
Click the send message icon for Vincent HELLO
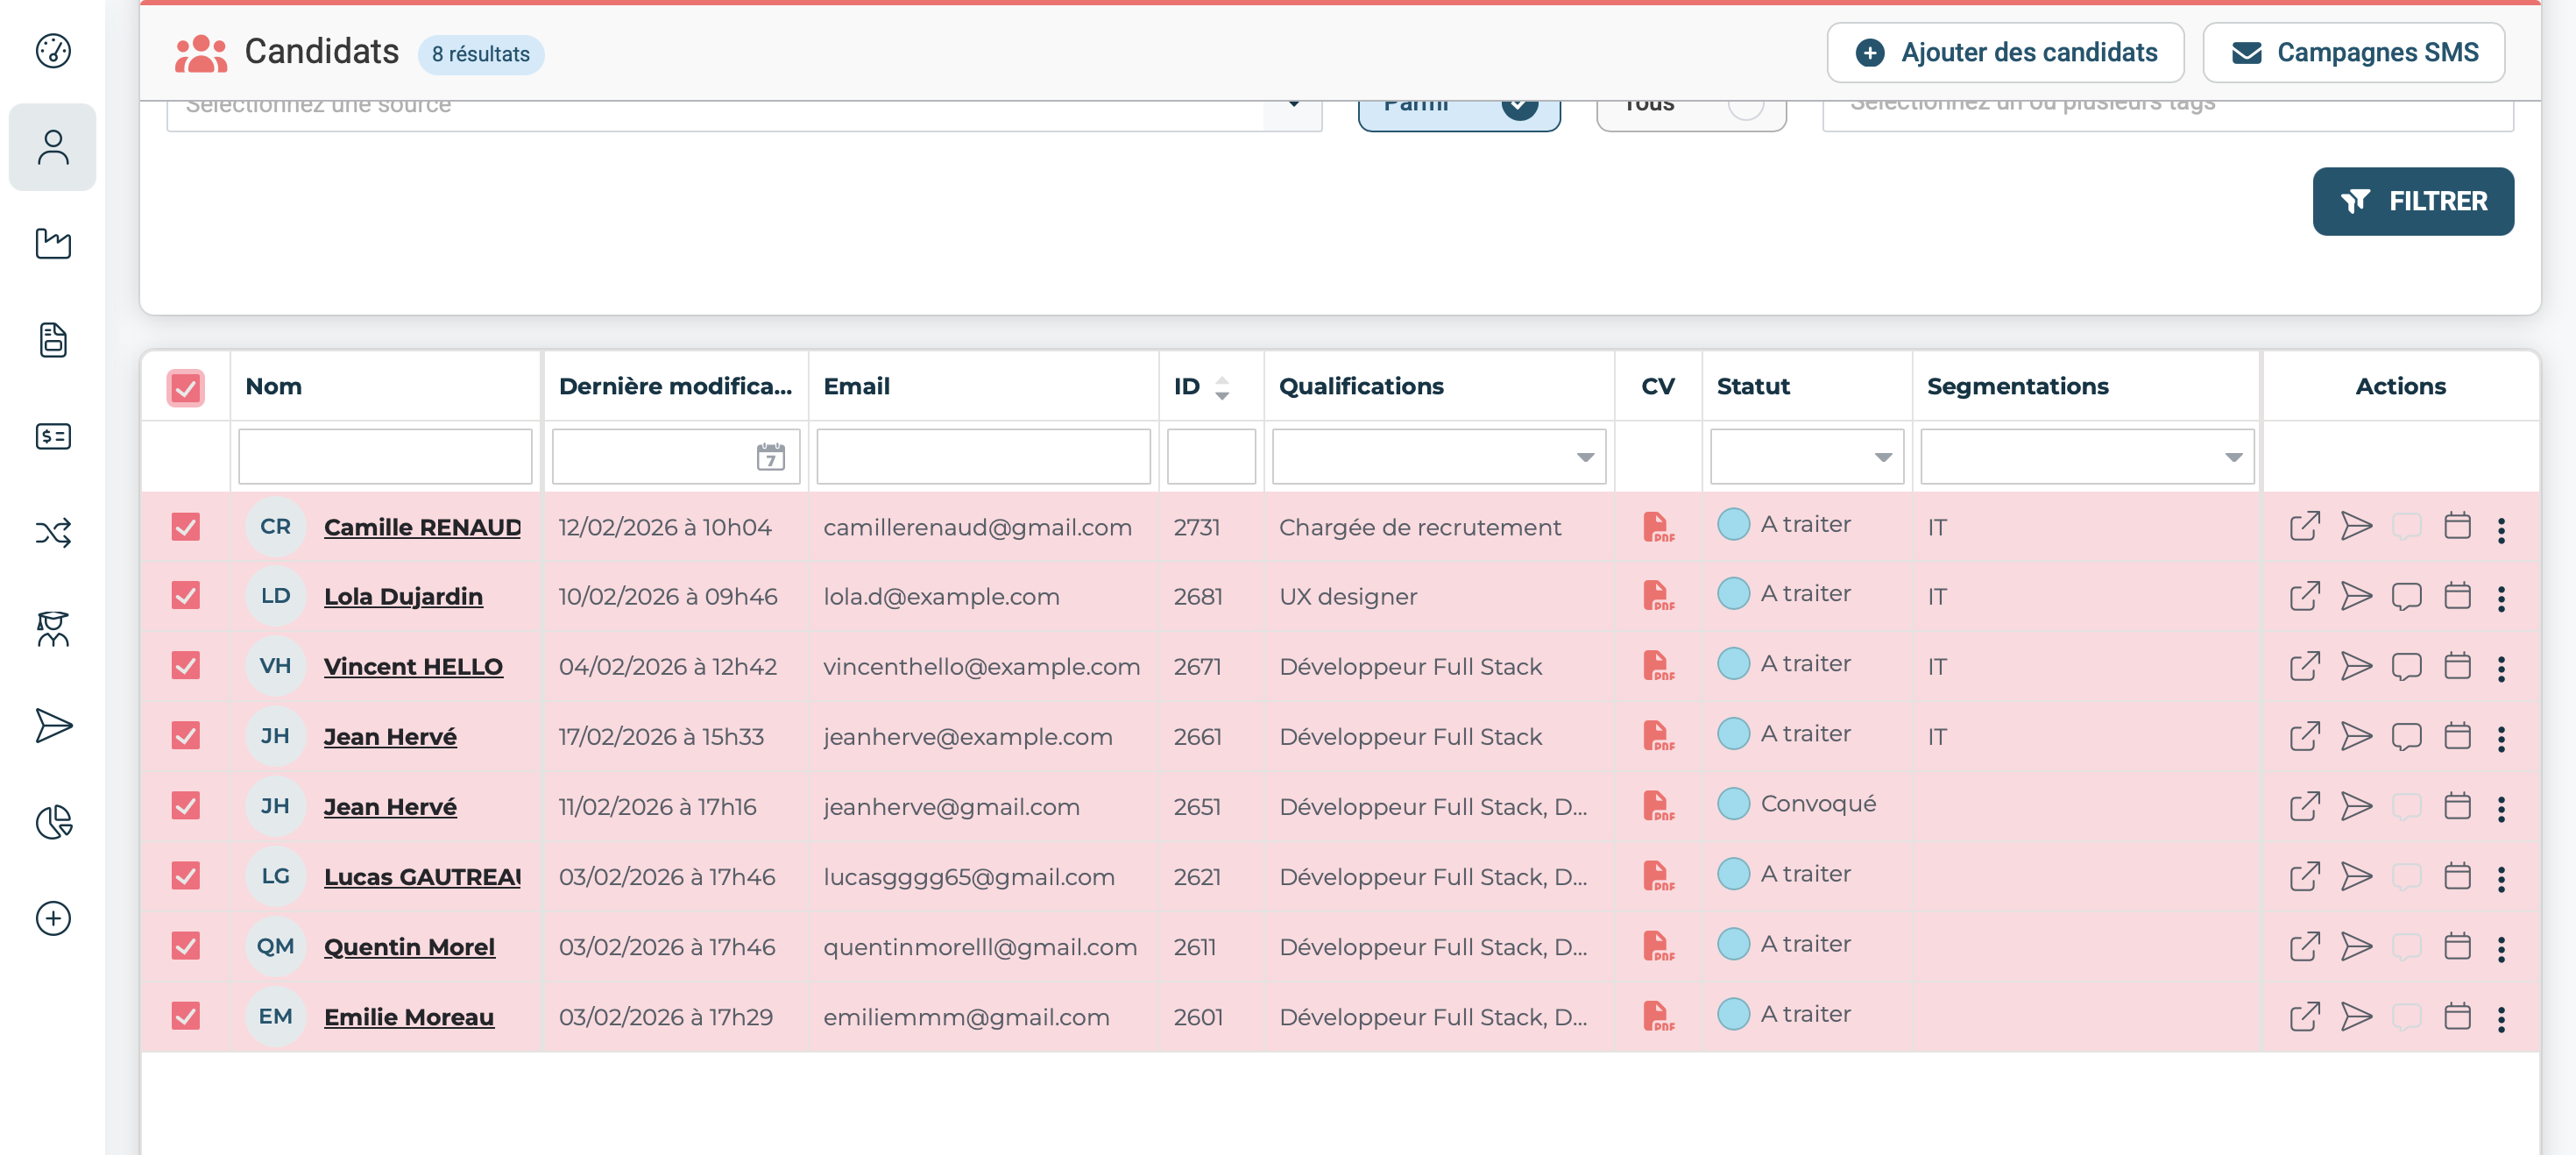(x=2355, y=667)
